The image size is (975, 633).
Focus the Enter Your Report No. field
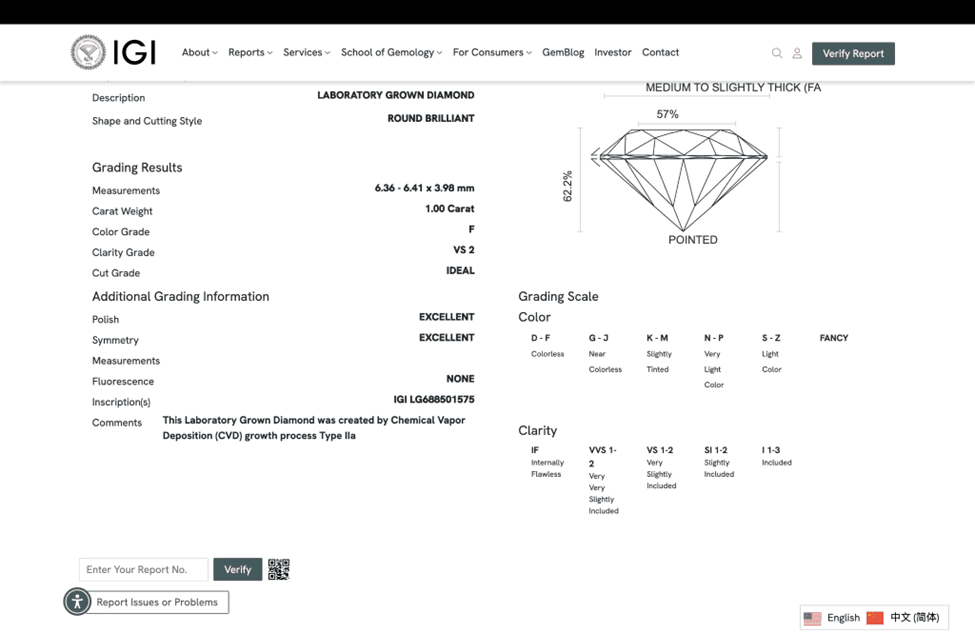click(x=144, y=569)
